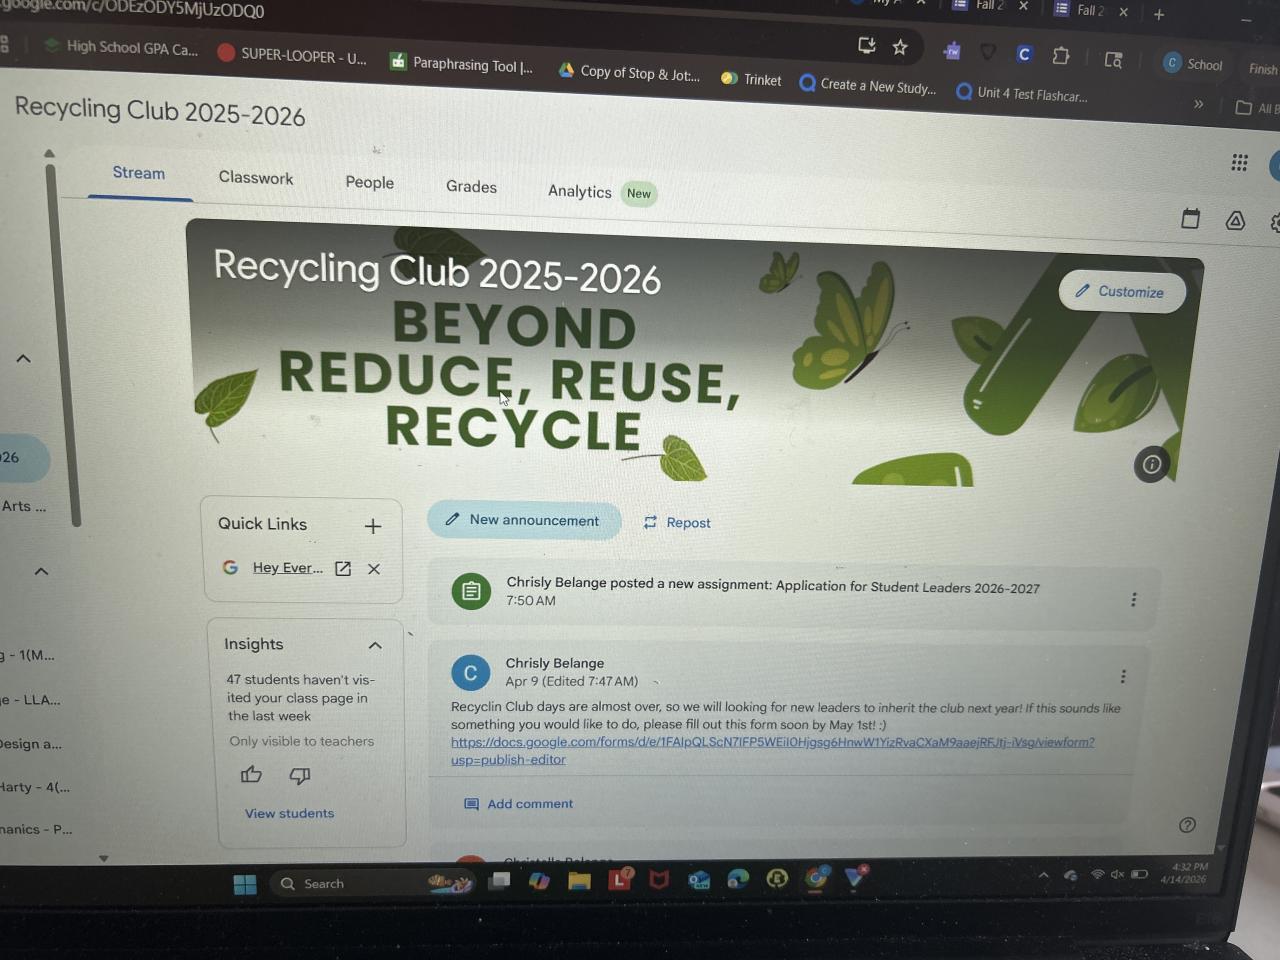The width and height of the screenshot is (1280, 960).
Task: Open the tab search icon in toolbar
Action: (1113, 59)
